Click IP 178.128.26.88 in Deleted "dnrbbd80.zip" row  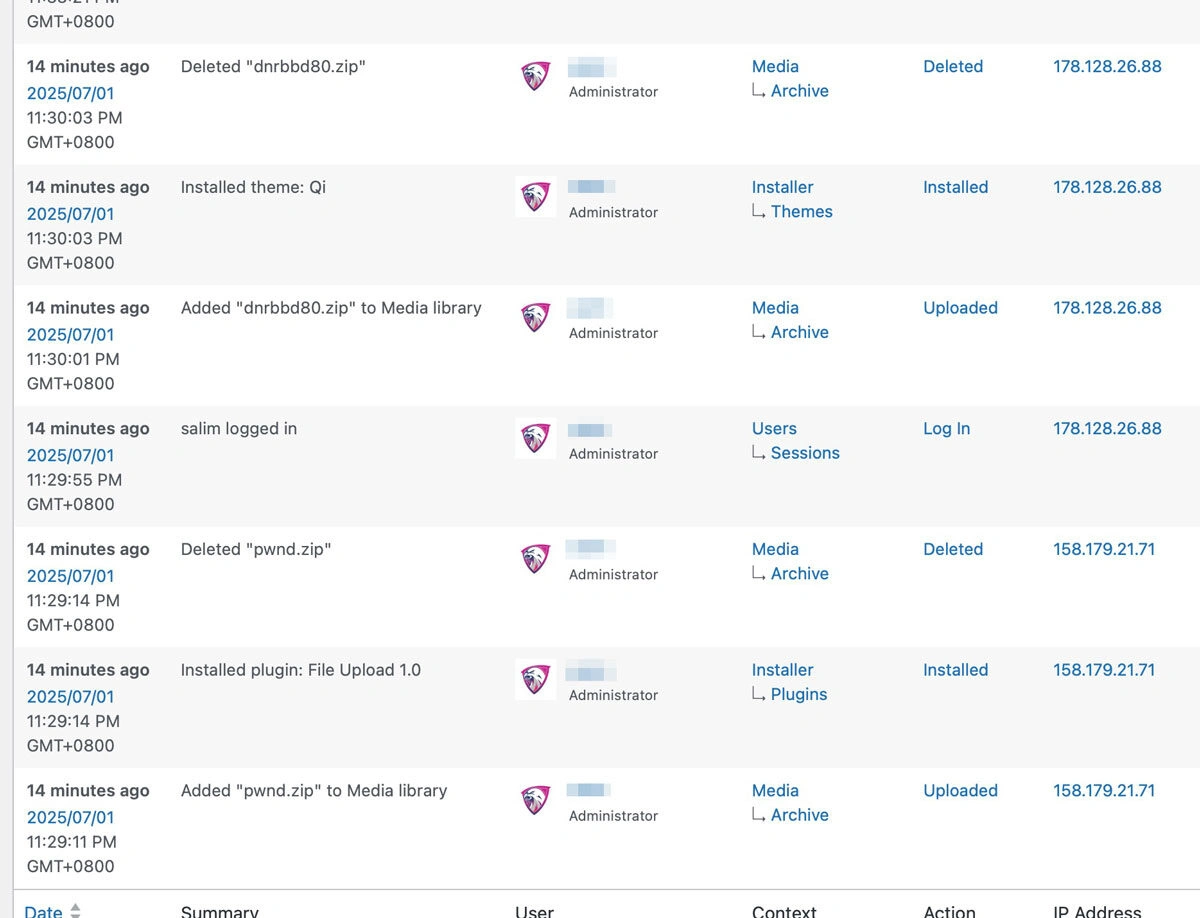[x=1107, y=67]
